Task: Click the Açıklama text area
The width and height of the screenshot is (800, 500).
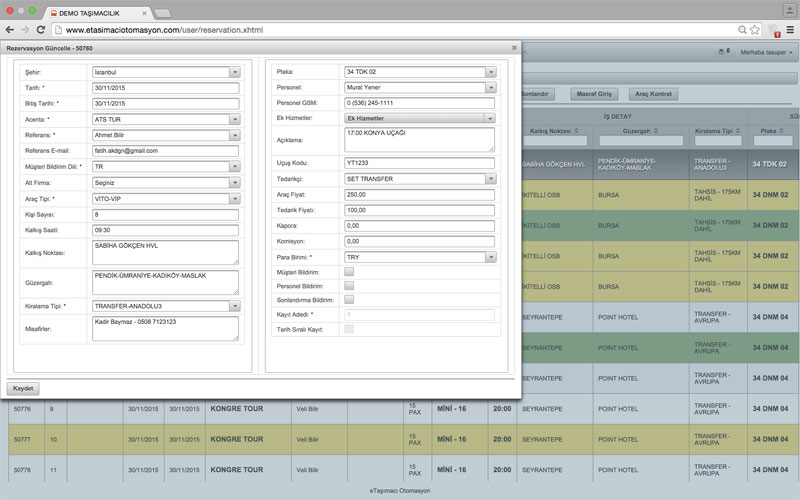Action: (x=419, y=140)
